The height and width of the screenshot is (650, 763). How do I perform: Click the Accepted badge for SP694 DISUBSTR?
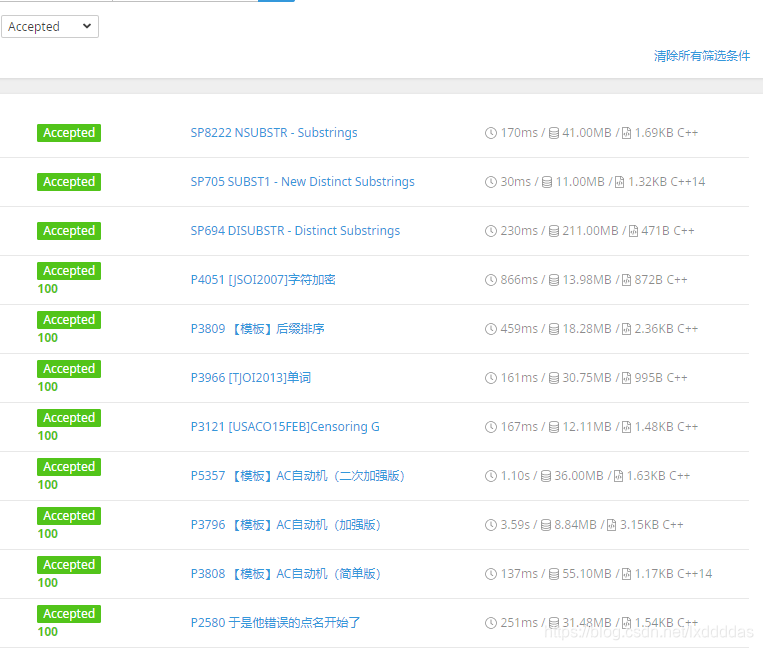click(x=69, y=231)
